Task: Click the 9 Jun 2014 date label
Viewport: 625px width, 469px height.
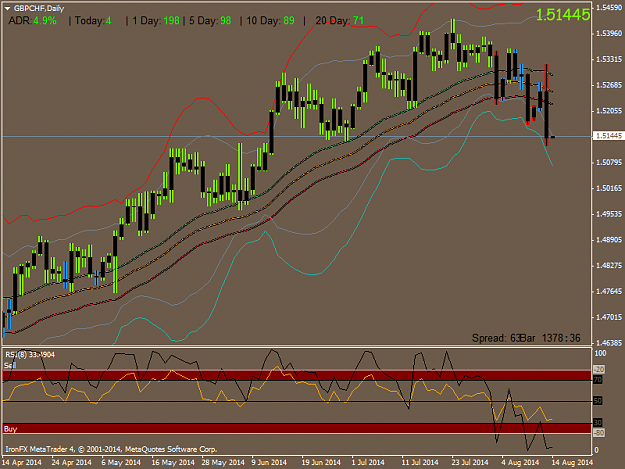Action: 269,463
